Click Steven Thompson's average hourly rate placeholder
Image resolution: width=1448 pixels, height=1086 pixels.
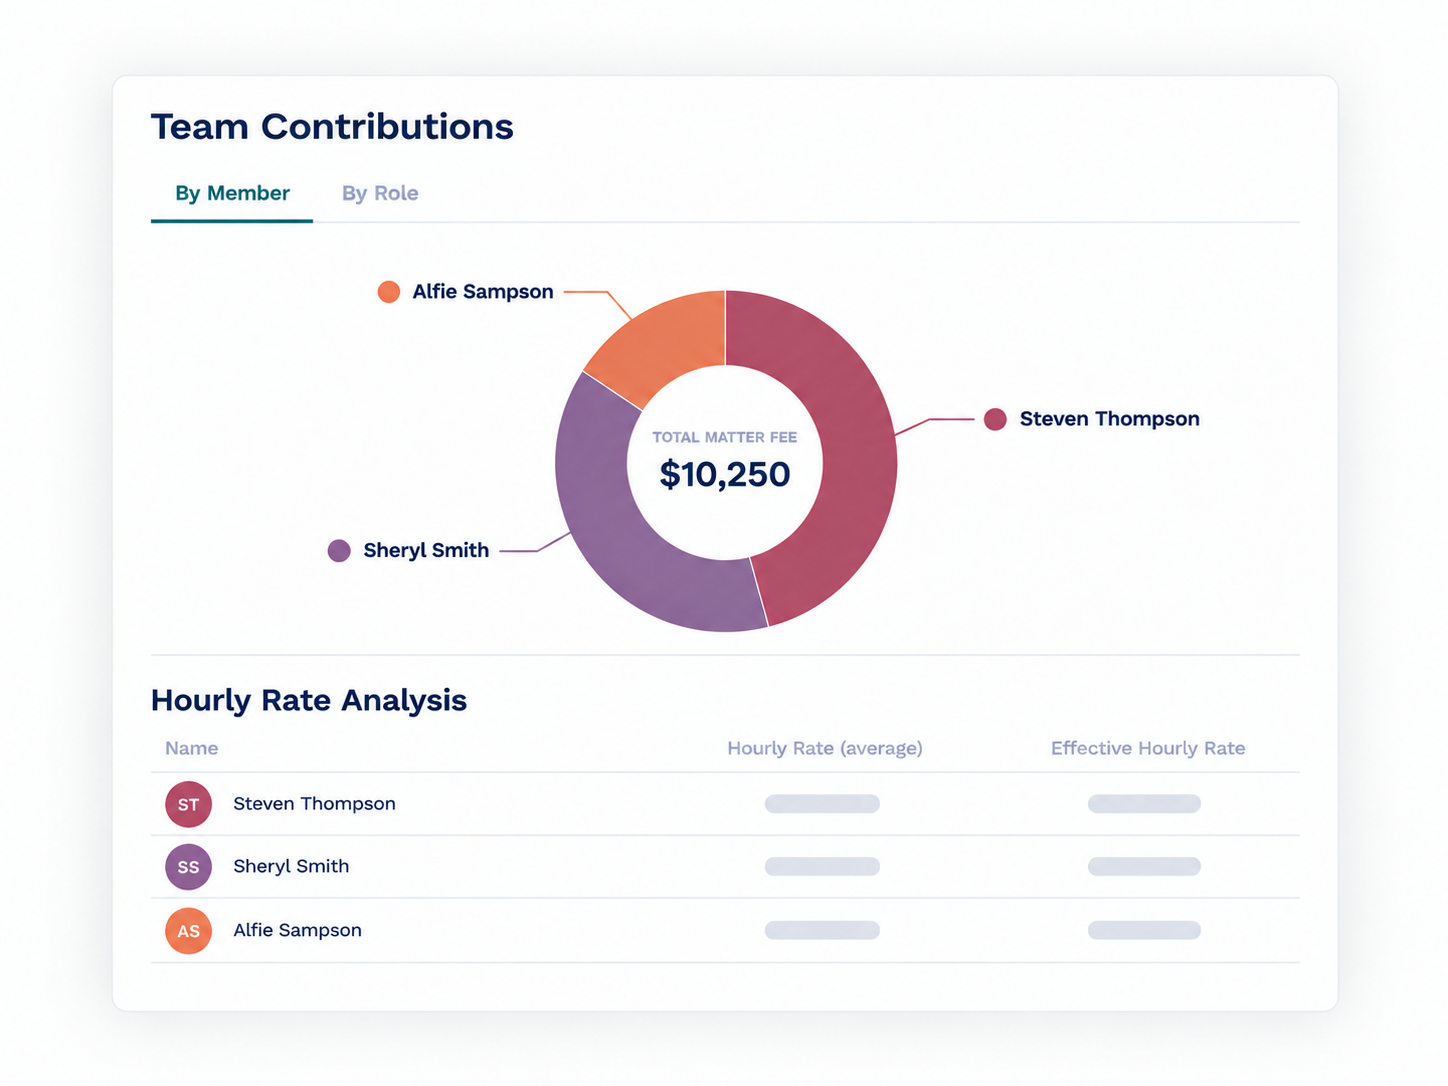pyautogui.click(x=822, y=804)
